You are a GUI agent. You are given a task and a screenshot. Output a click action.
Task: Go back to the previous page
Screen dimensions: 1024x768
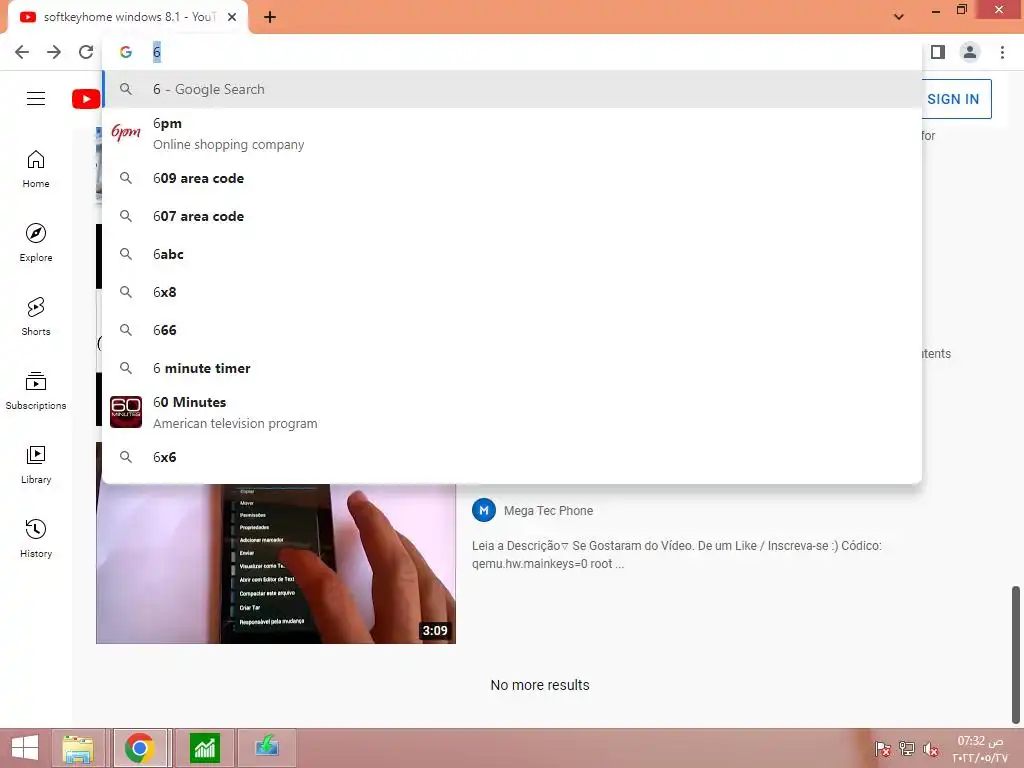(x=22, y=52)
